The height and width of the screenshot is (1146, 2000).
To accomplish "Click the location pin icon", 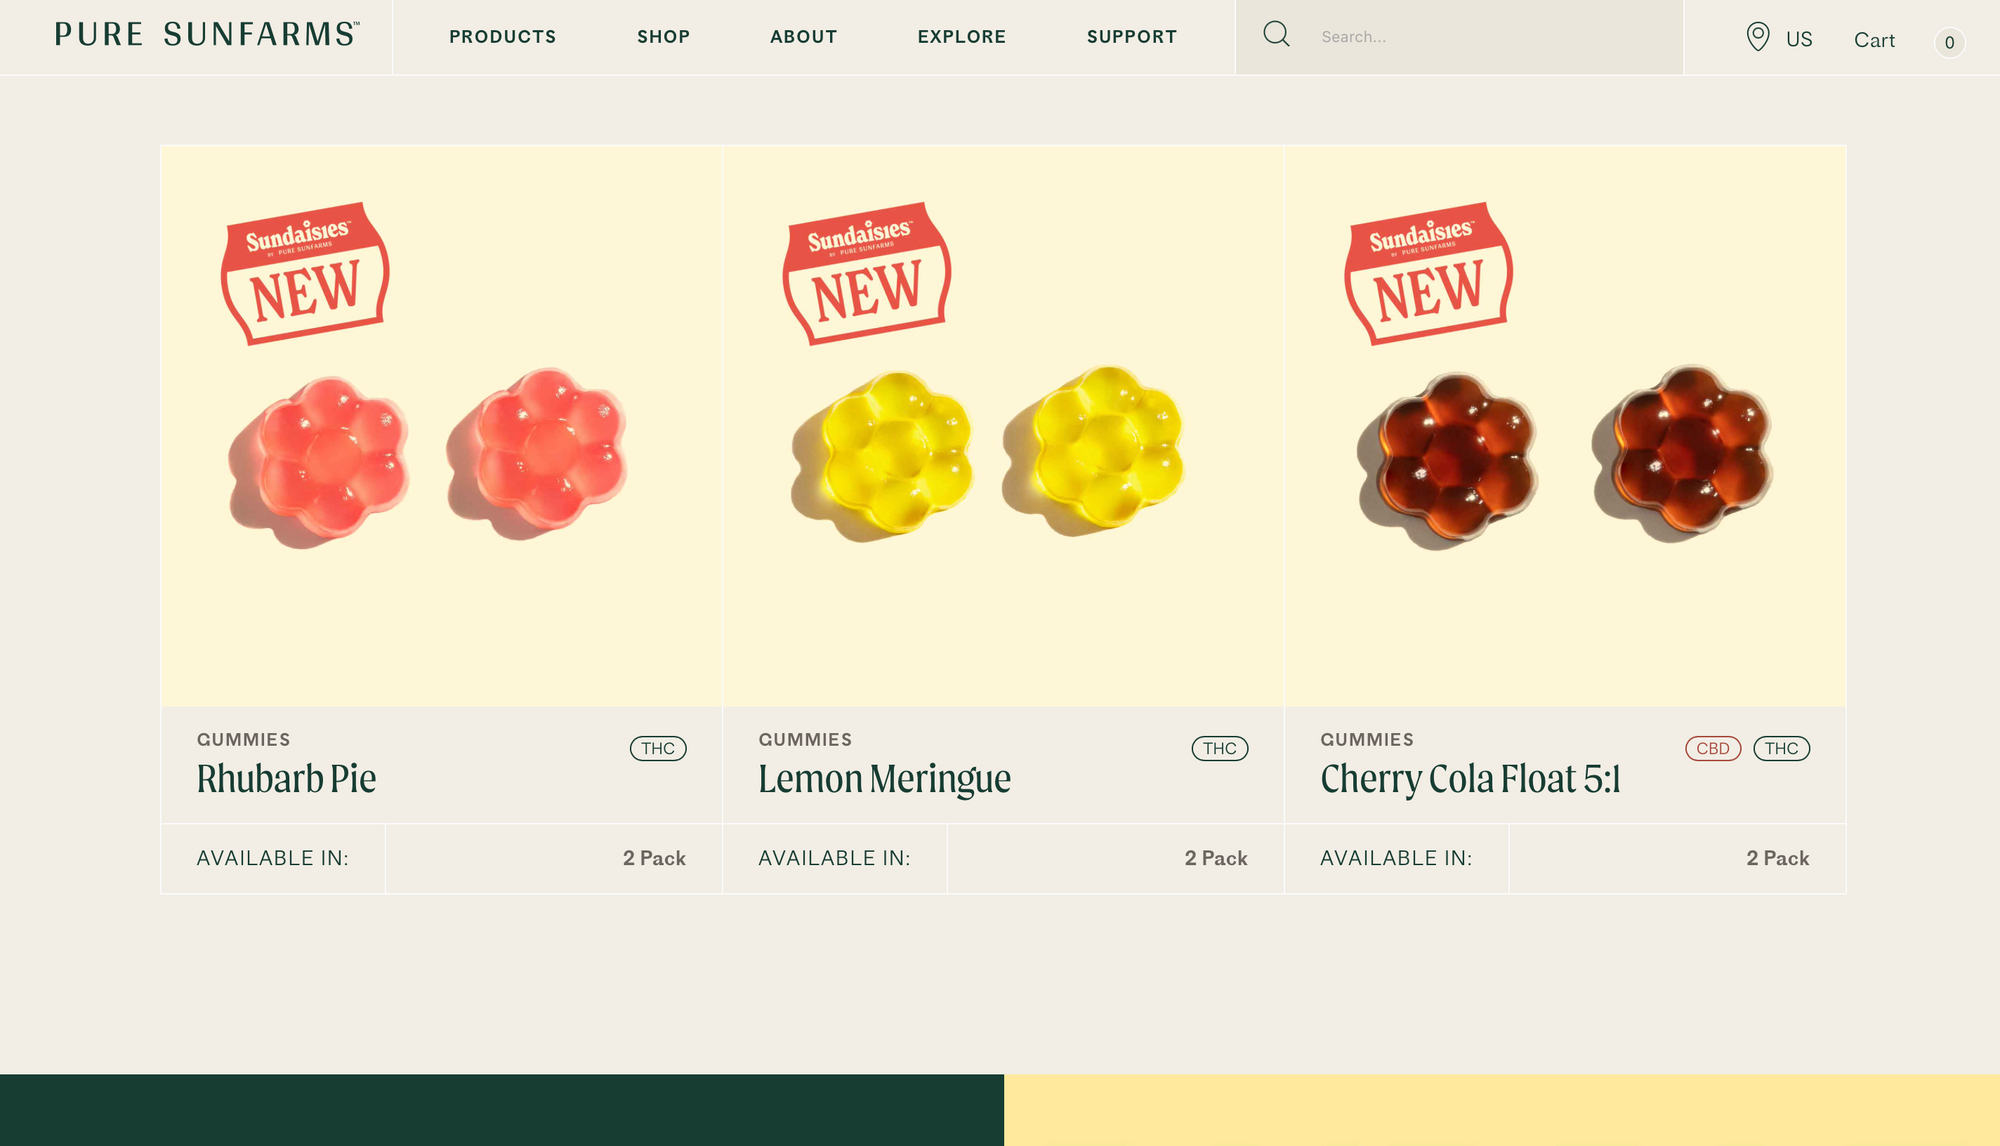I will [x=1757, y=37].
